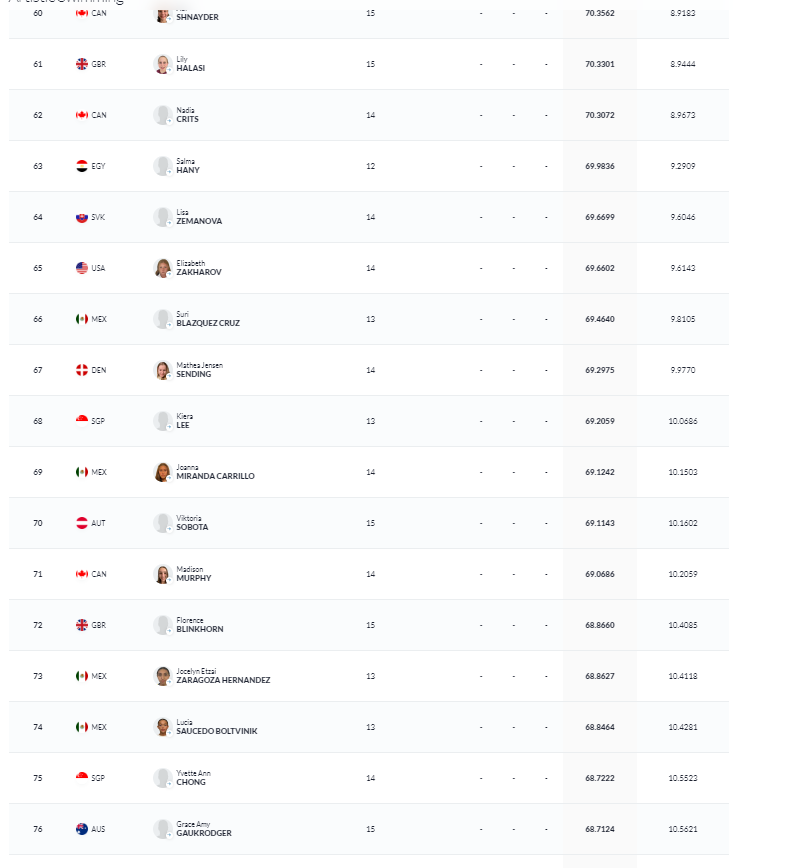Open Lily Halasi's athlete photo
Image resolution: width=796 pixels, height=868 pixels.
pos(163,64)
